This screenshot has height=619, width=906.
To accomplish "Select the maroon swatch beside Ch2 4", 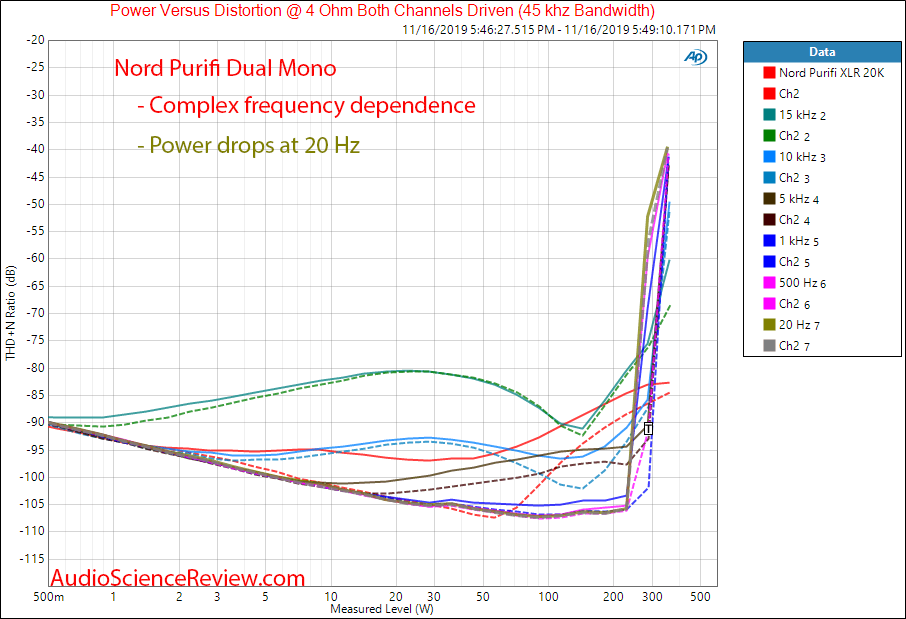I will pos(769,220).
